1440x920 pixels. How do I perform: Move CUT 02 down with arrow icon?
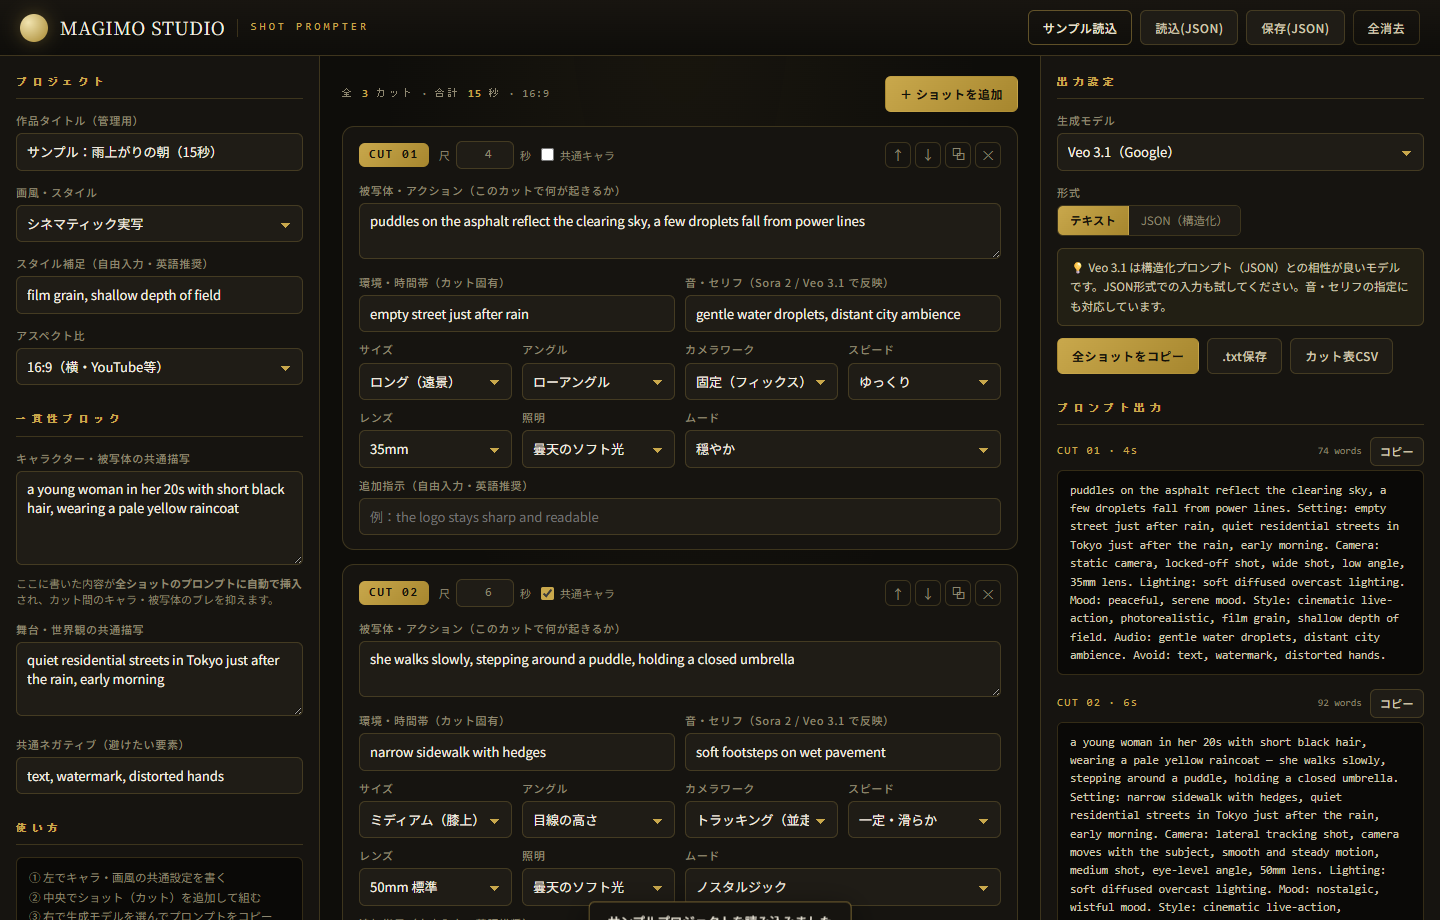click(928, 593)
